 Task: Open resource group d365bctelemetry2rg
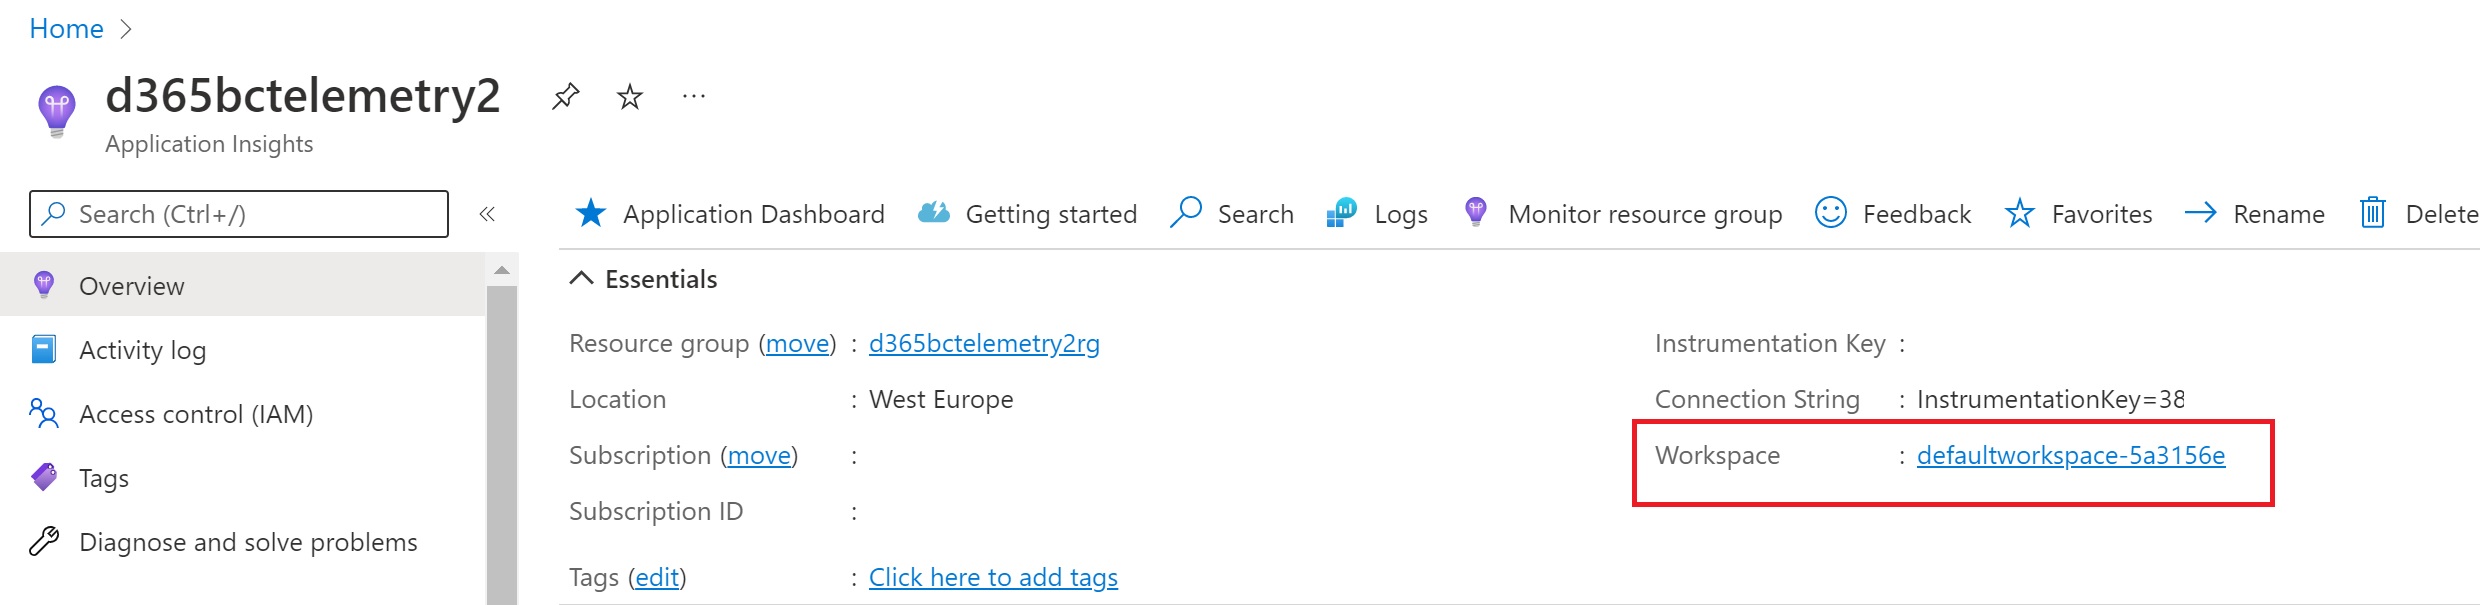[x=984, y=343]
